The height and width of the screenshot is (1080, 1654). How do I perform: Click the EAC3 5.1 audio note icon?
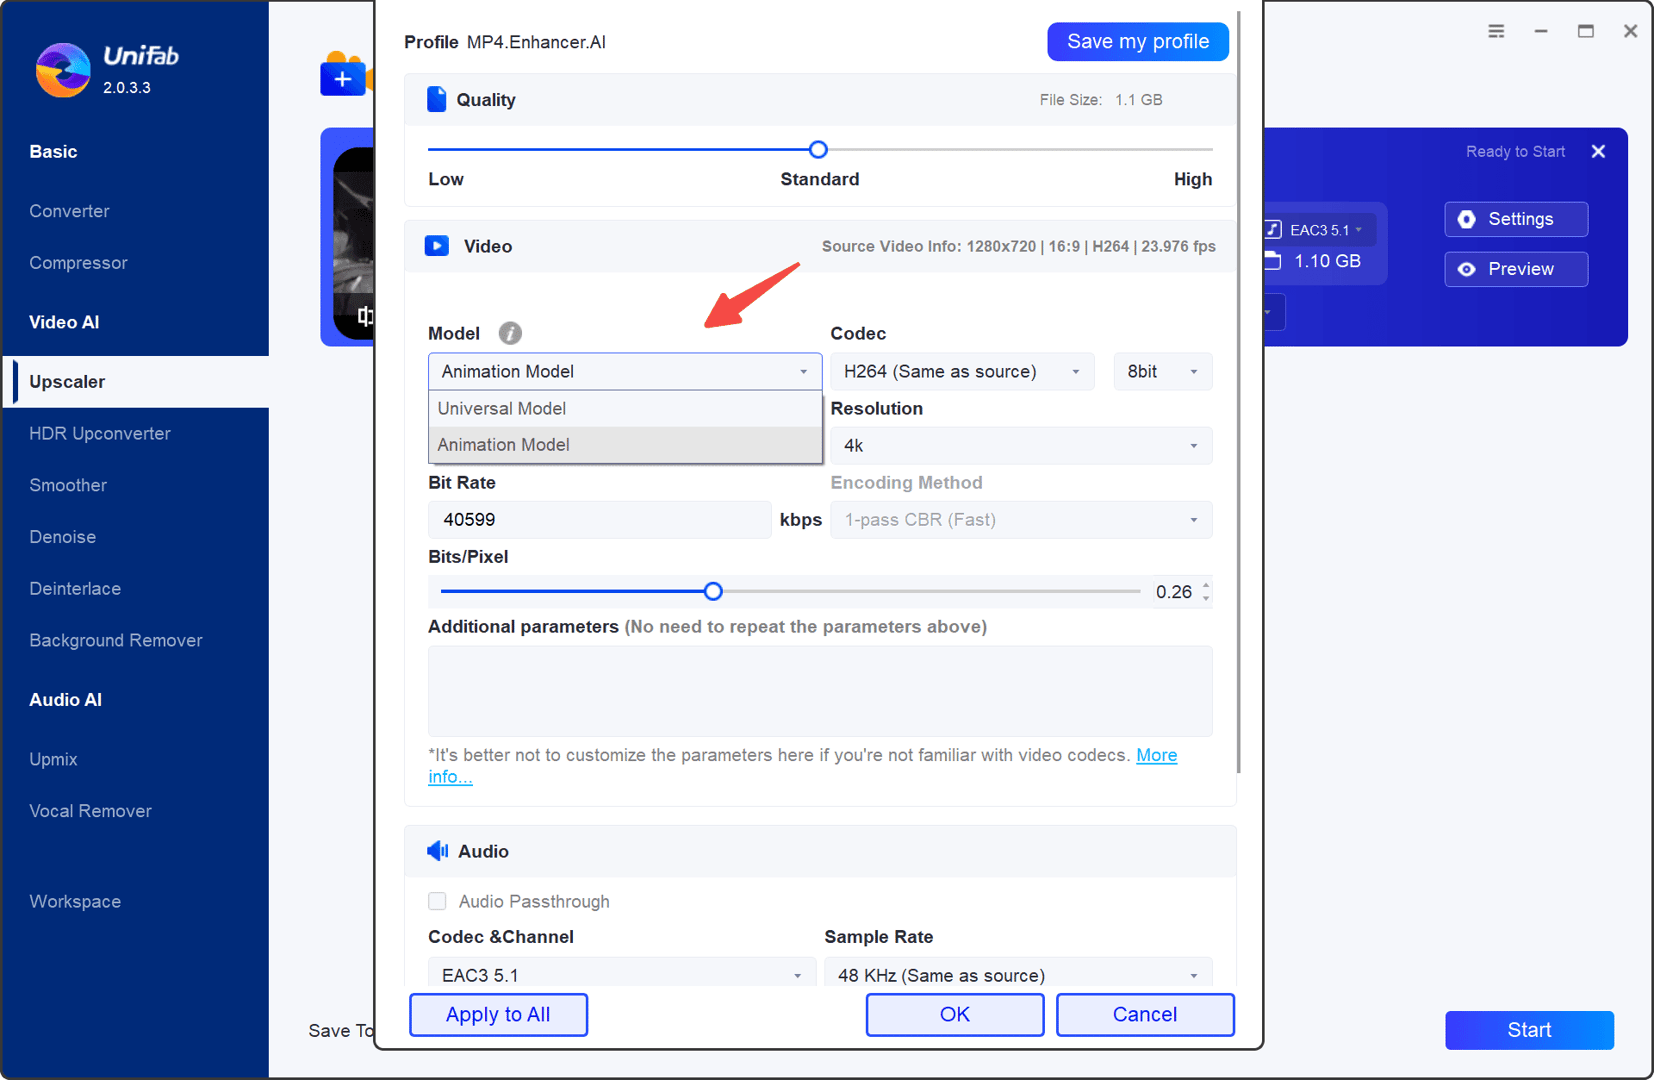[1273, 229]
